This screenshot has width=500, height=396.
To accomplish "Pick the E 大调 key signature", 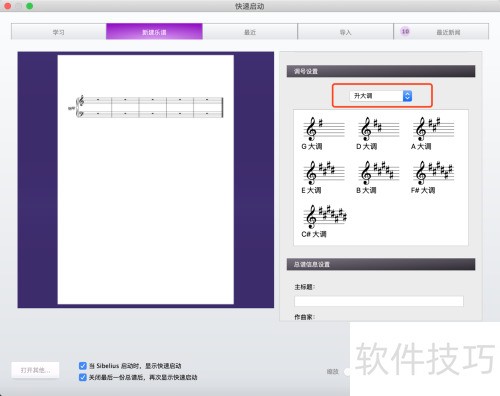I will click(x=323, y=177).
